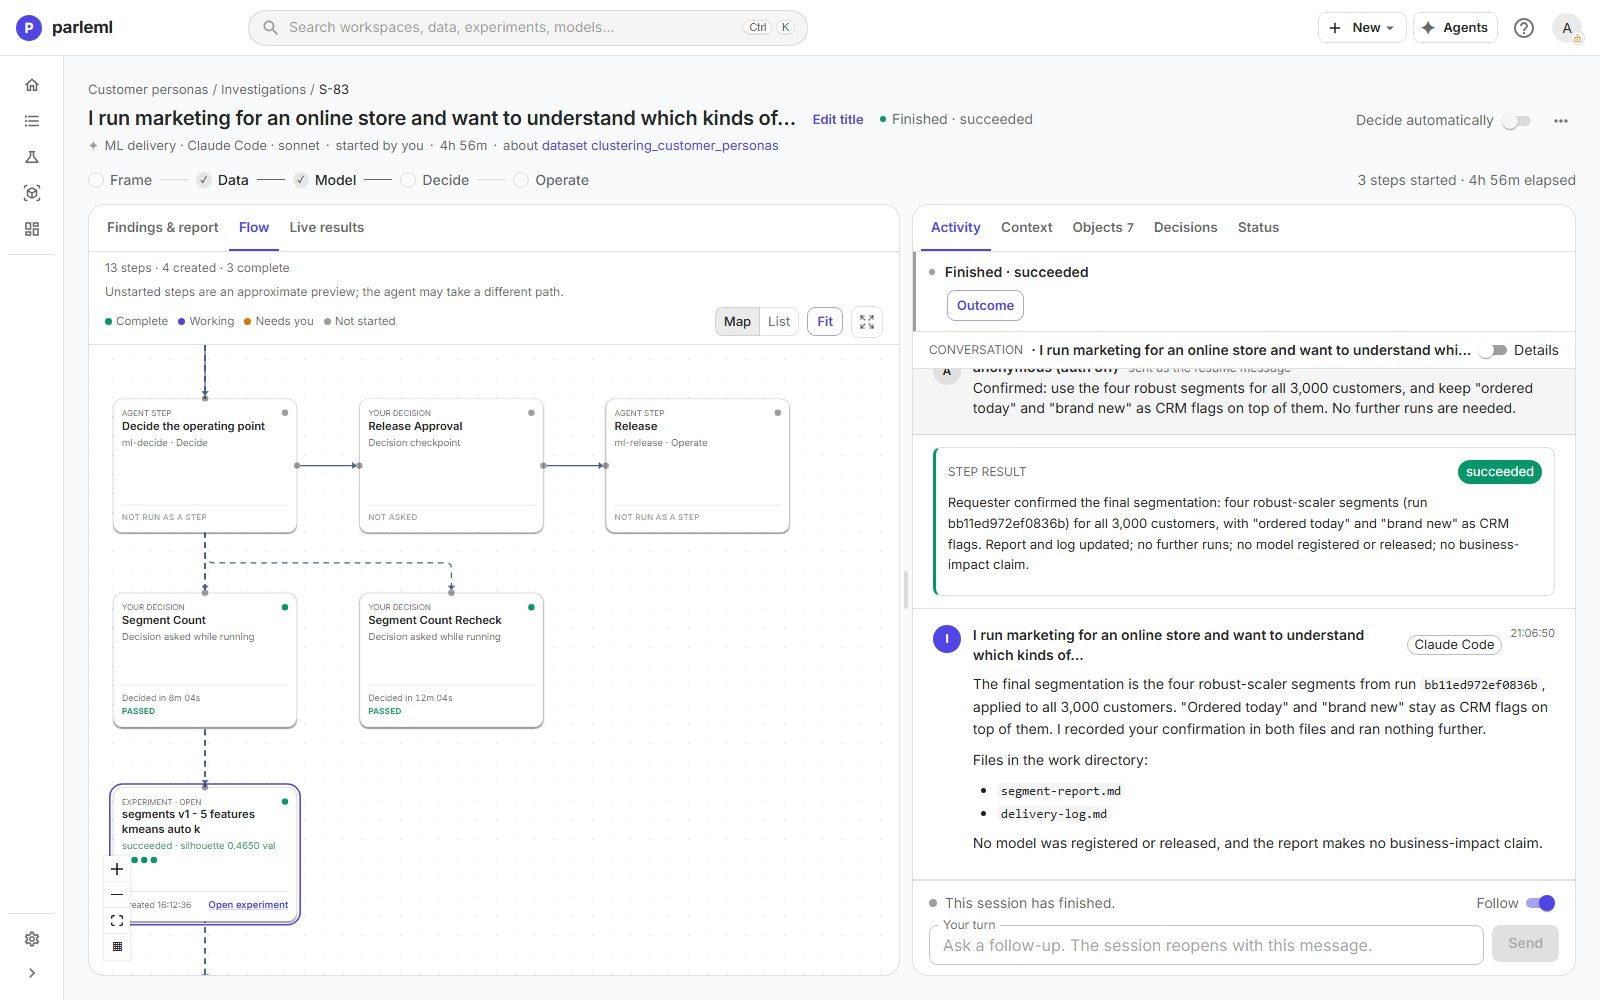
Task: Toggle the minimap icon under the zoom controls
Action: pyautogui.click(x=117, y=947)
